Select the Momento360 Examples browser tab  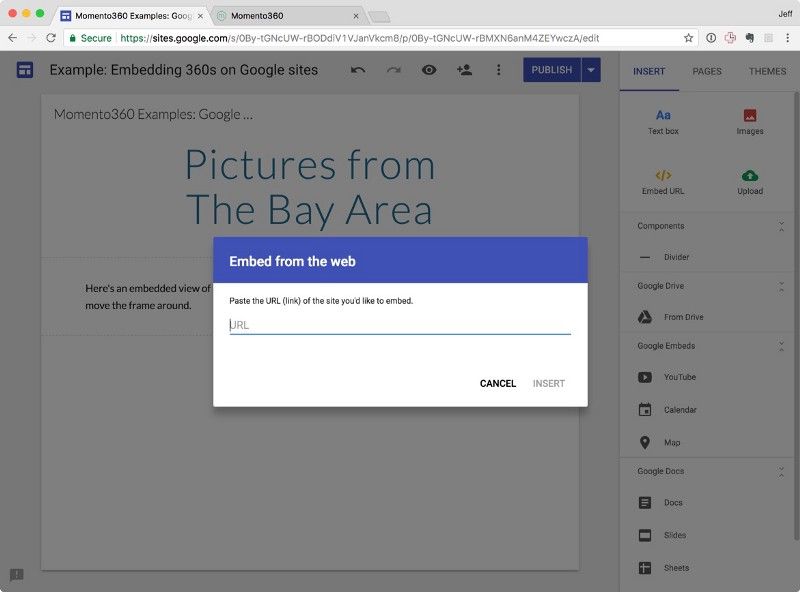point(130,16)
